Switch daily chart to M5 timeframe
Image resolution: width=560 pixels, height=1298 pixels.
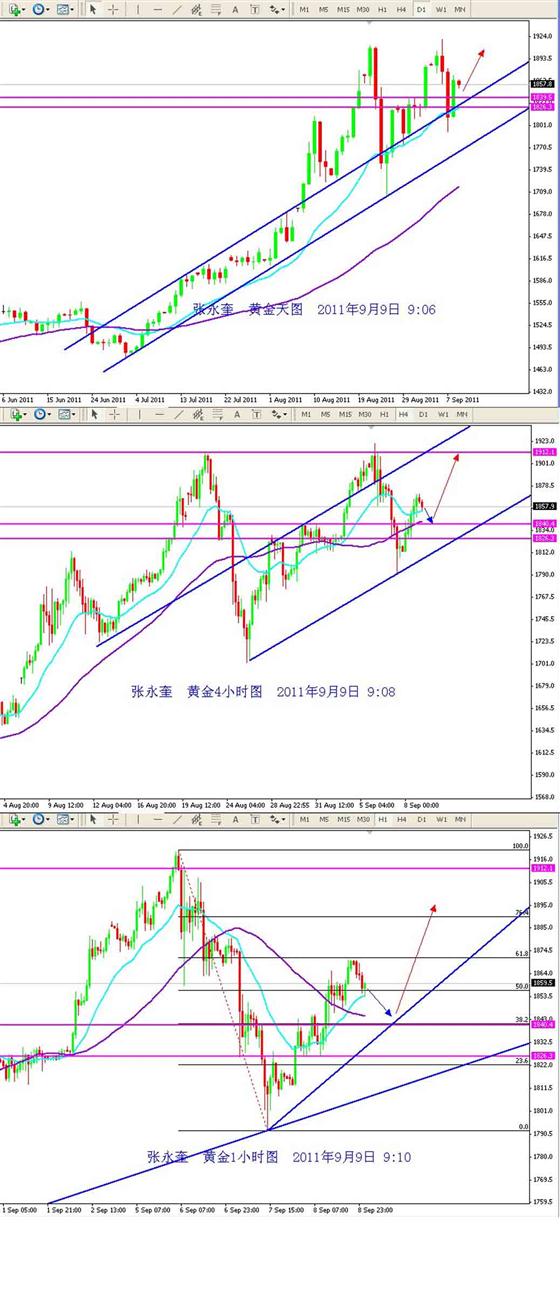(x=324, y=9)
